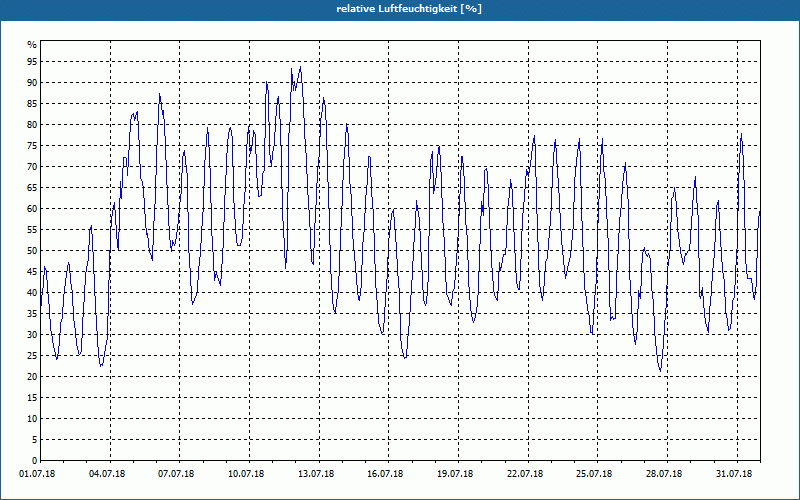The image size is (800, 500).
Task: Click the x-axis date label 10.07.18
Action: pos(246,474)
